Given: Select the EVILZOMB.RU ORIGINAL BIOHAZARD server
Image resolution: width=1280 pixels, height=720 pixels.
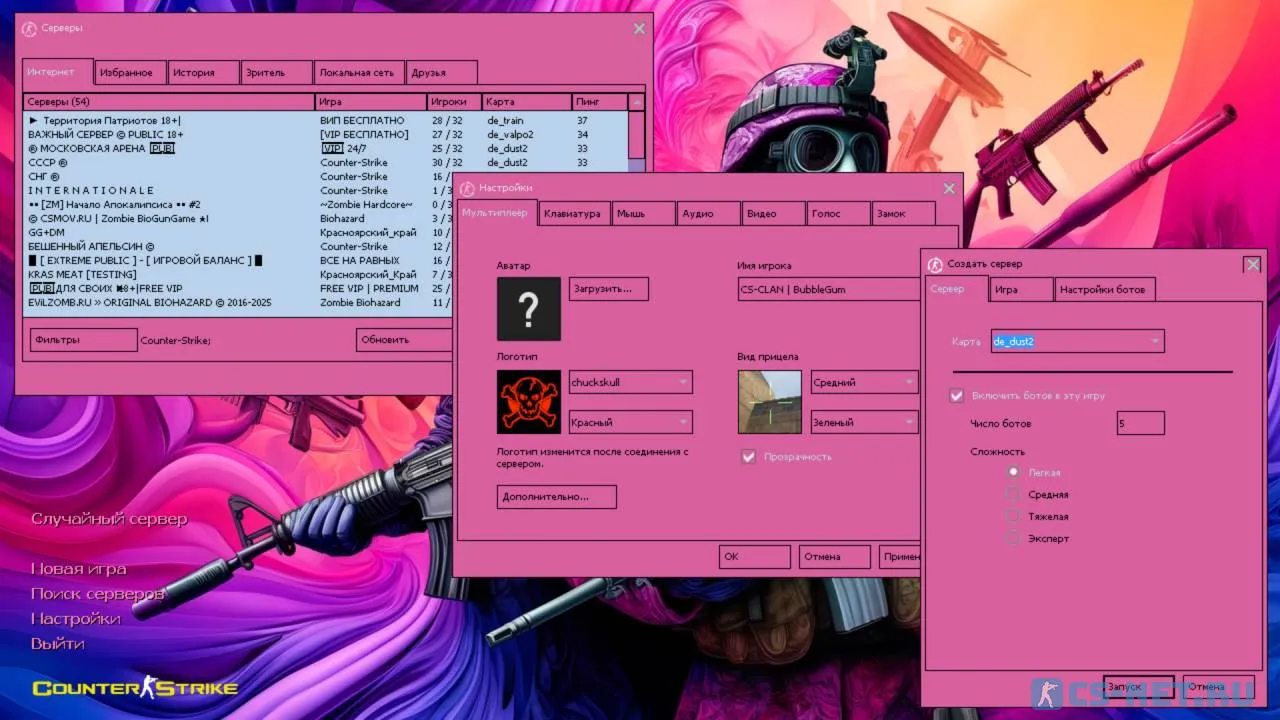Looking at the screenshot, I should click(x=238, y=302).
